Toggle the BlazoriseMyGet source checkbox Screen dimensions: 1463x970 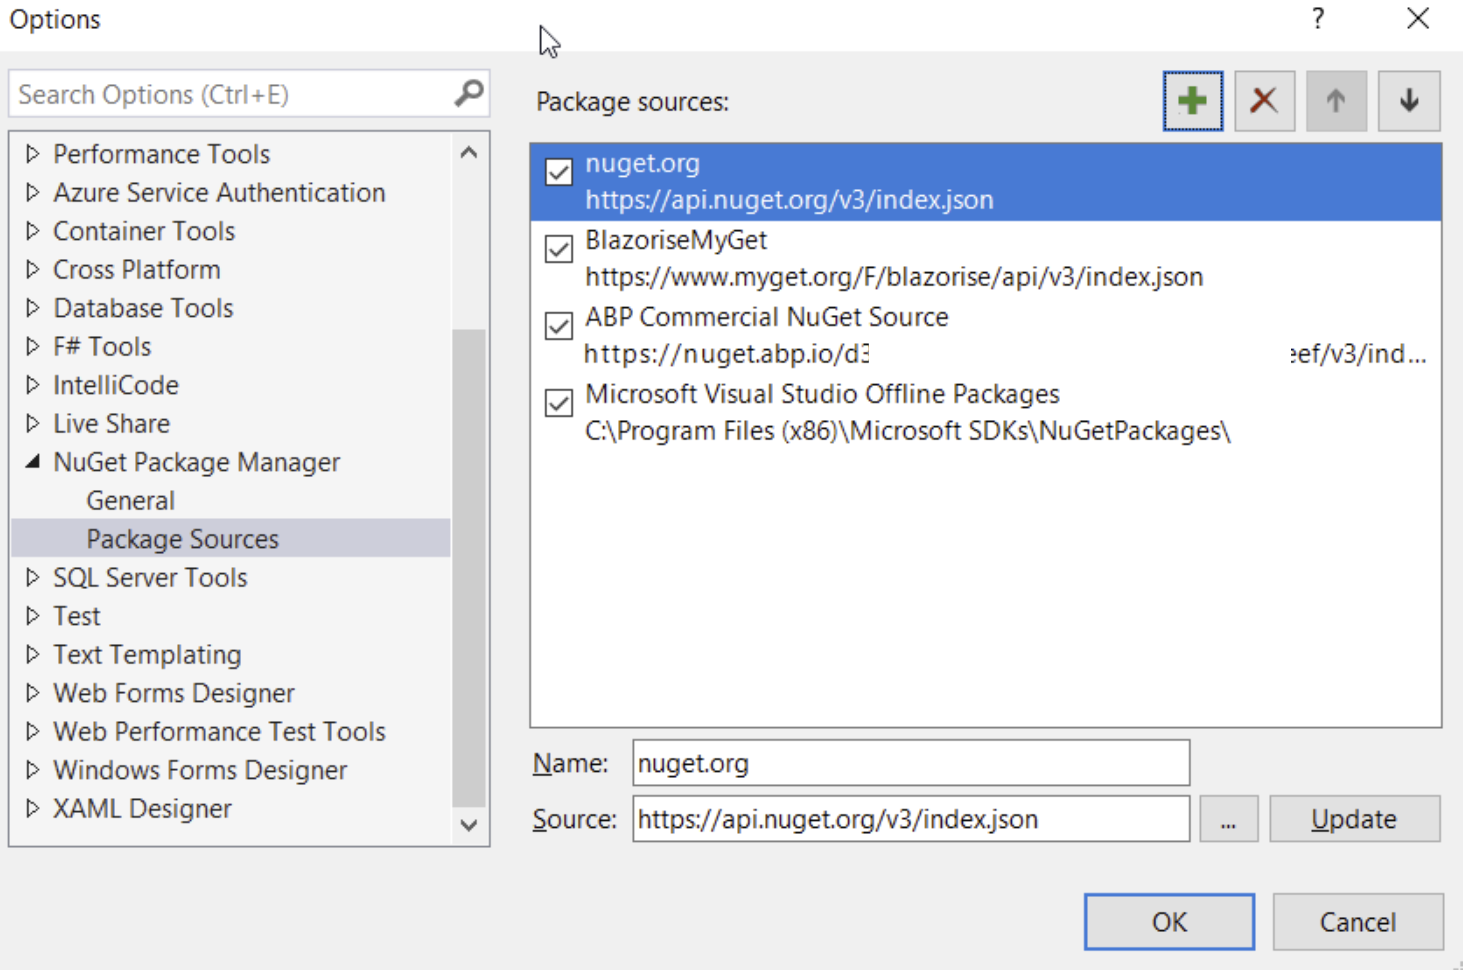[559, 249]
